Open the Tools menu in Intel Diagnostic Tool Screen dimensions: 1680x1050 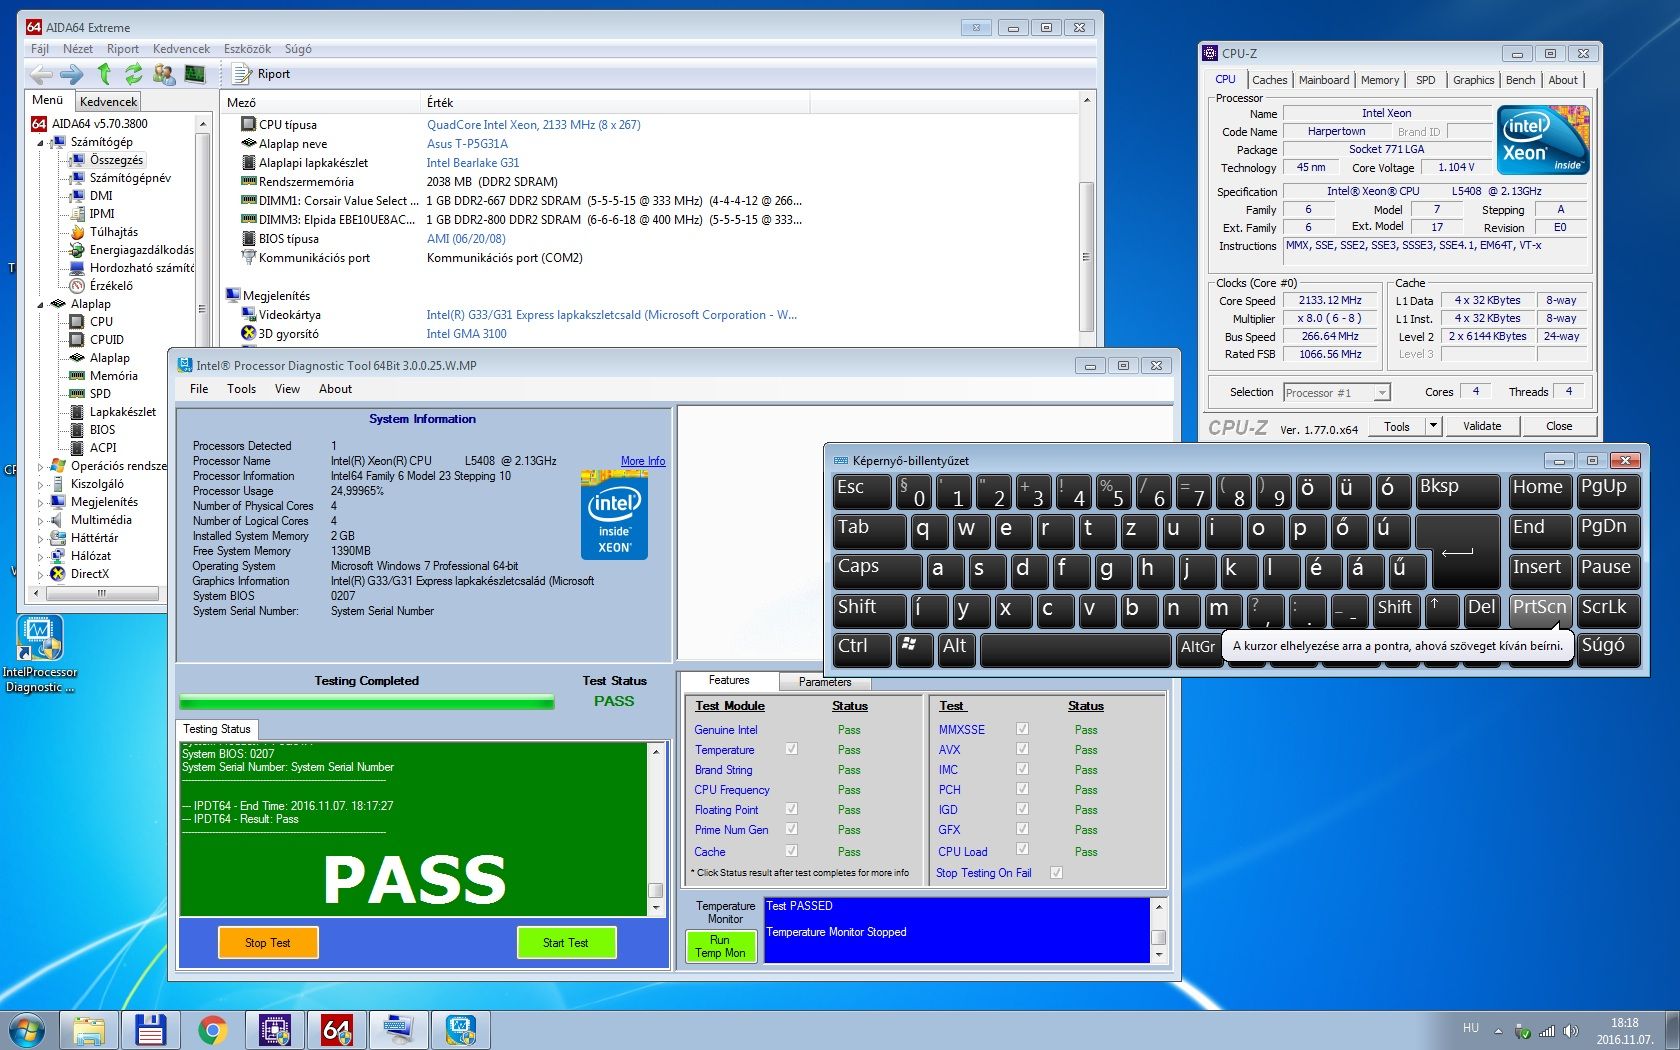click(x=241, y=389)
